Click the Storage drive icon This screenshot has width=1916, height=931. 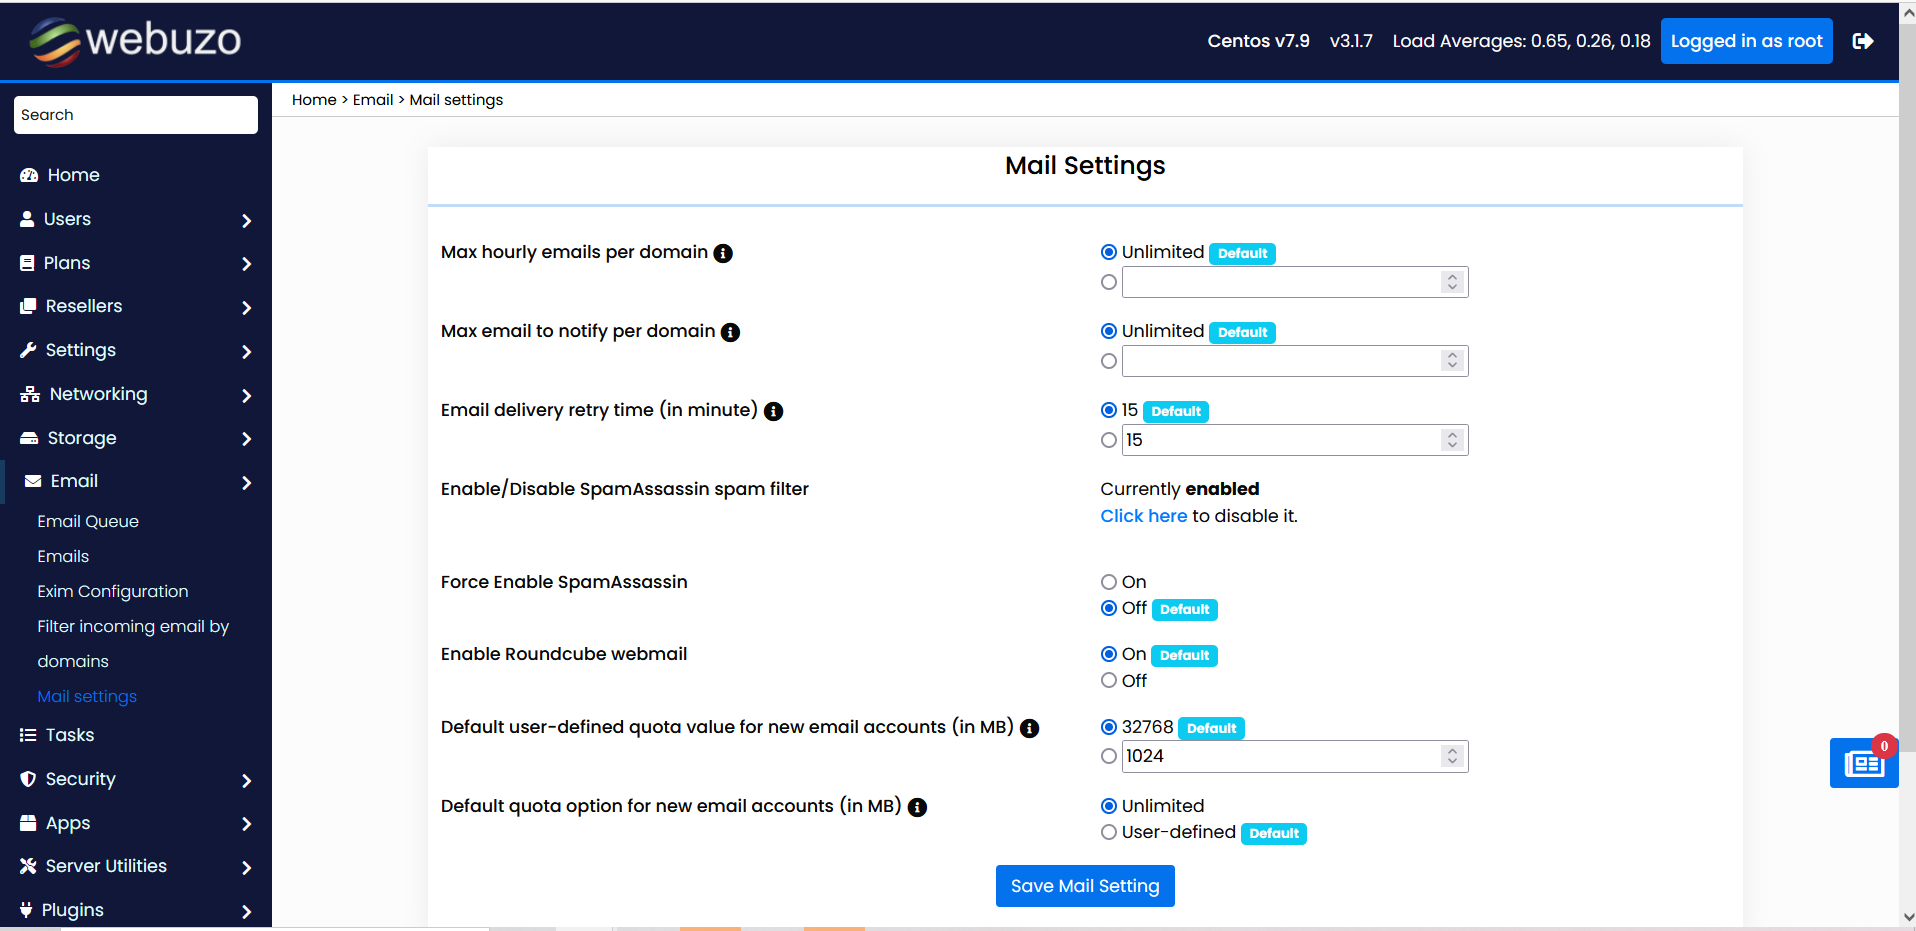29,438
